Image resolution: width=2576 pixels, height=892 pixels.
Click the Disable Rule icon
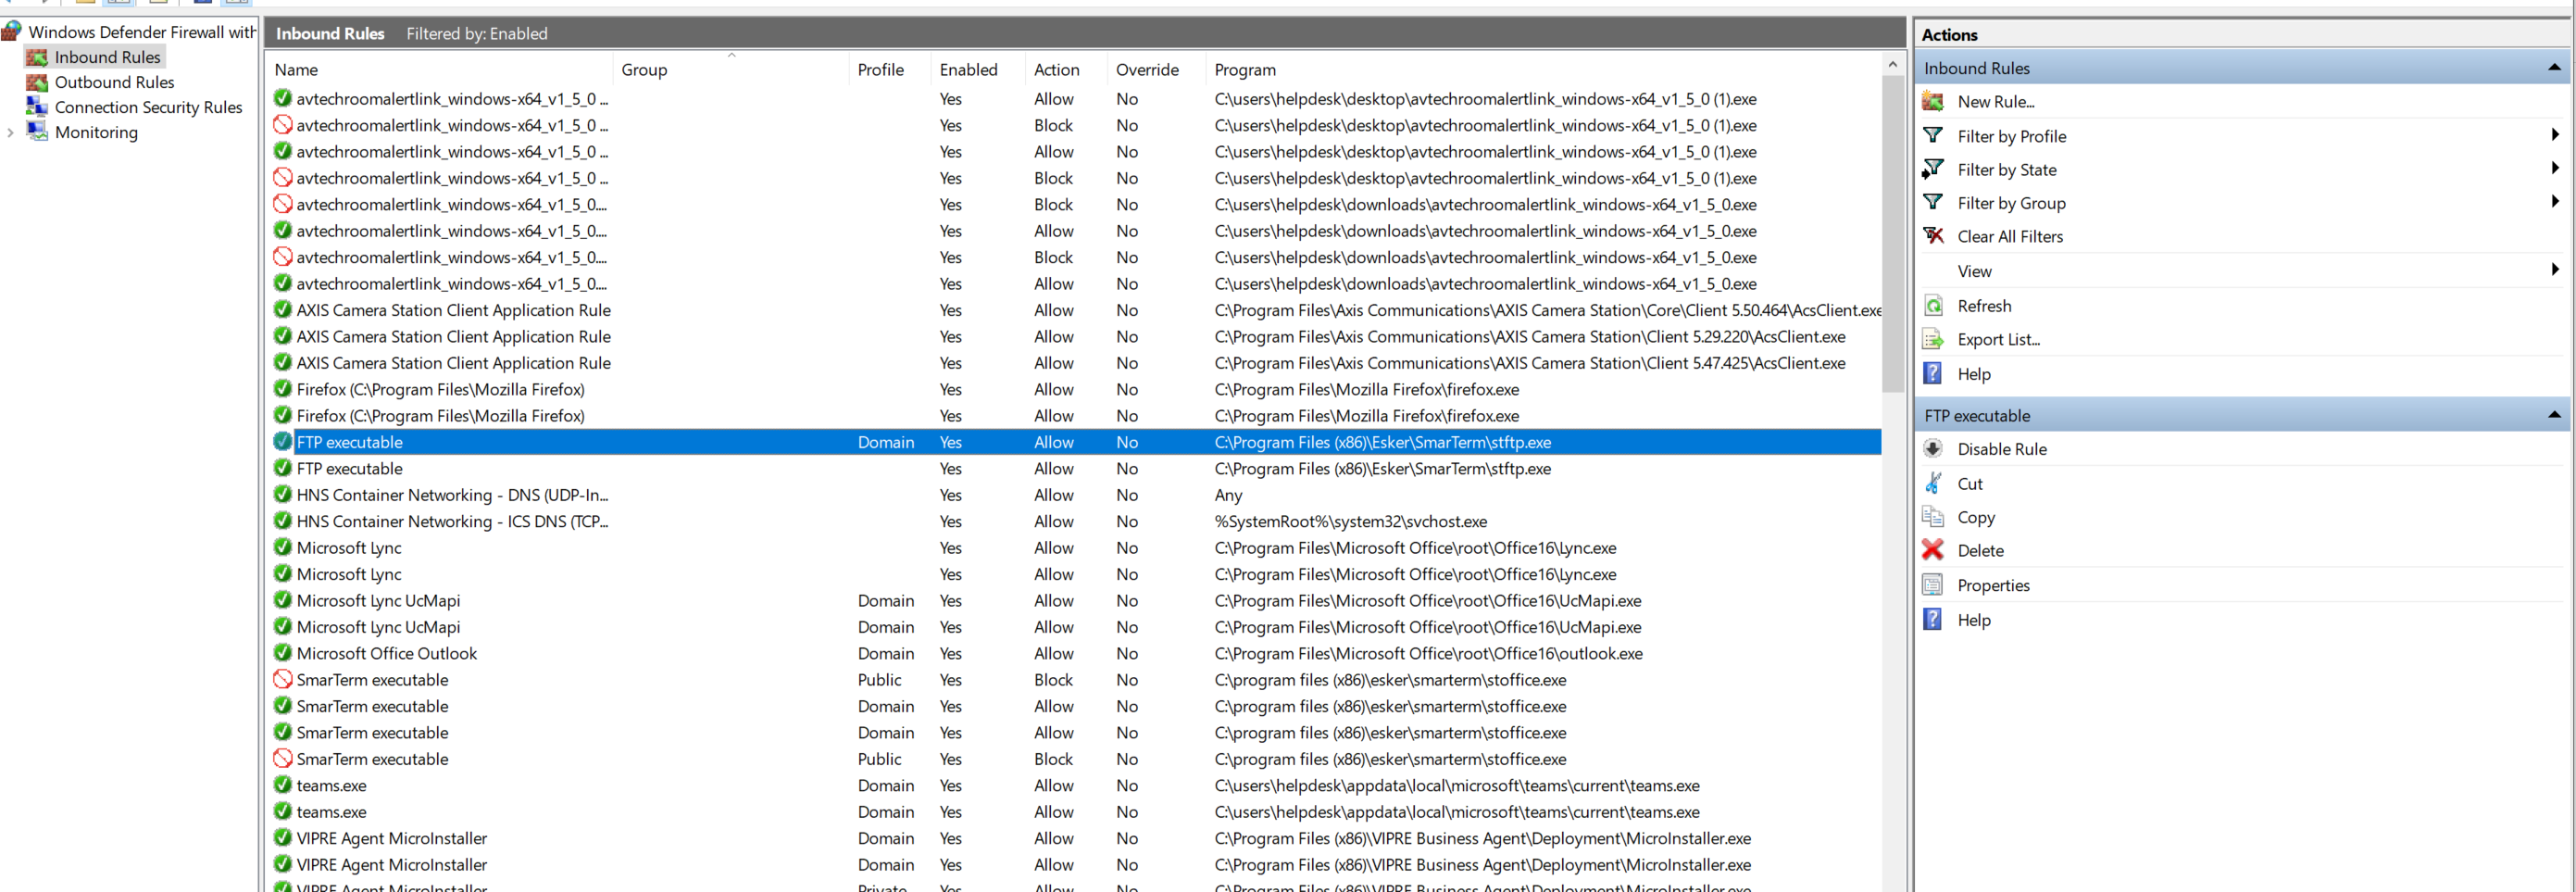(x=1933, y=449)
